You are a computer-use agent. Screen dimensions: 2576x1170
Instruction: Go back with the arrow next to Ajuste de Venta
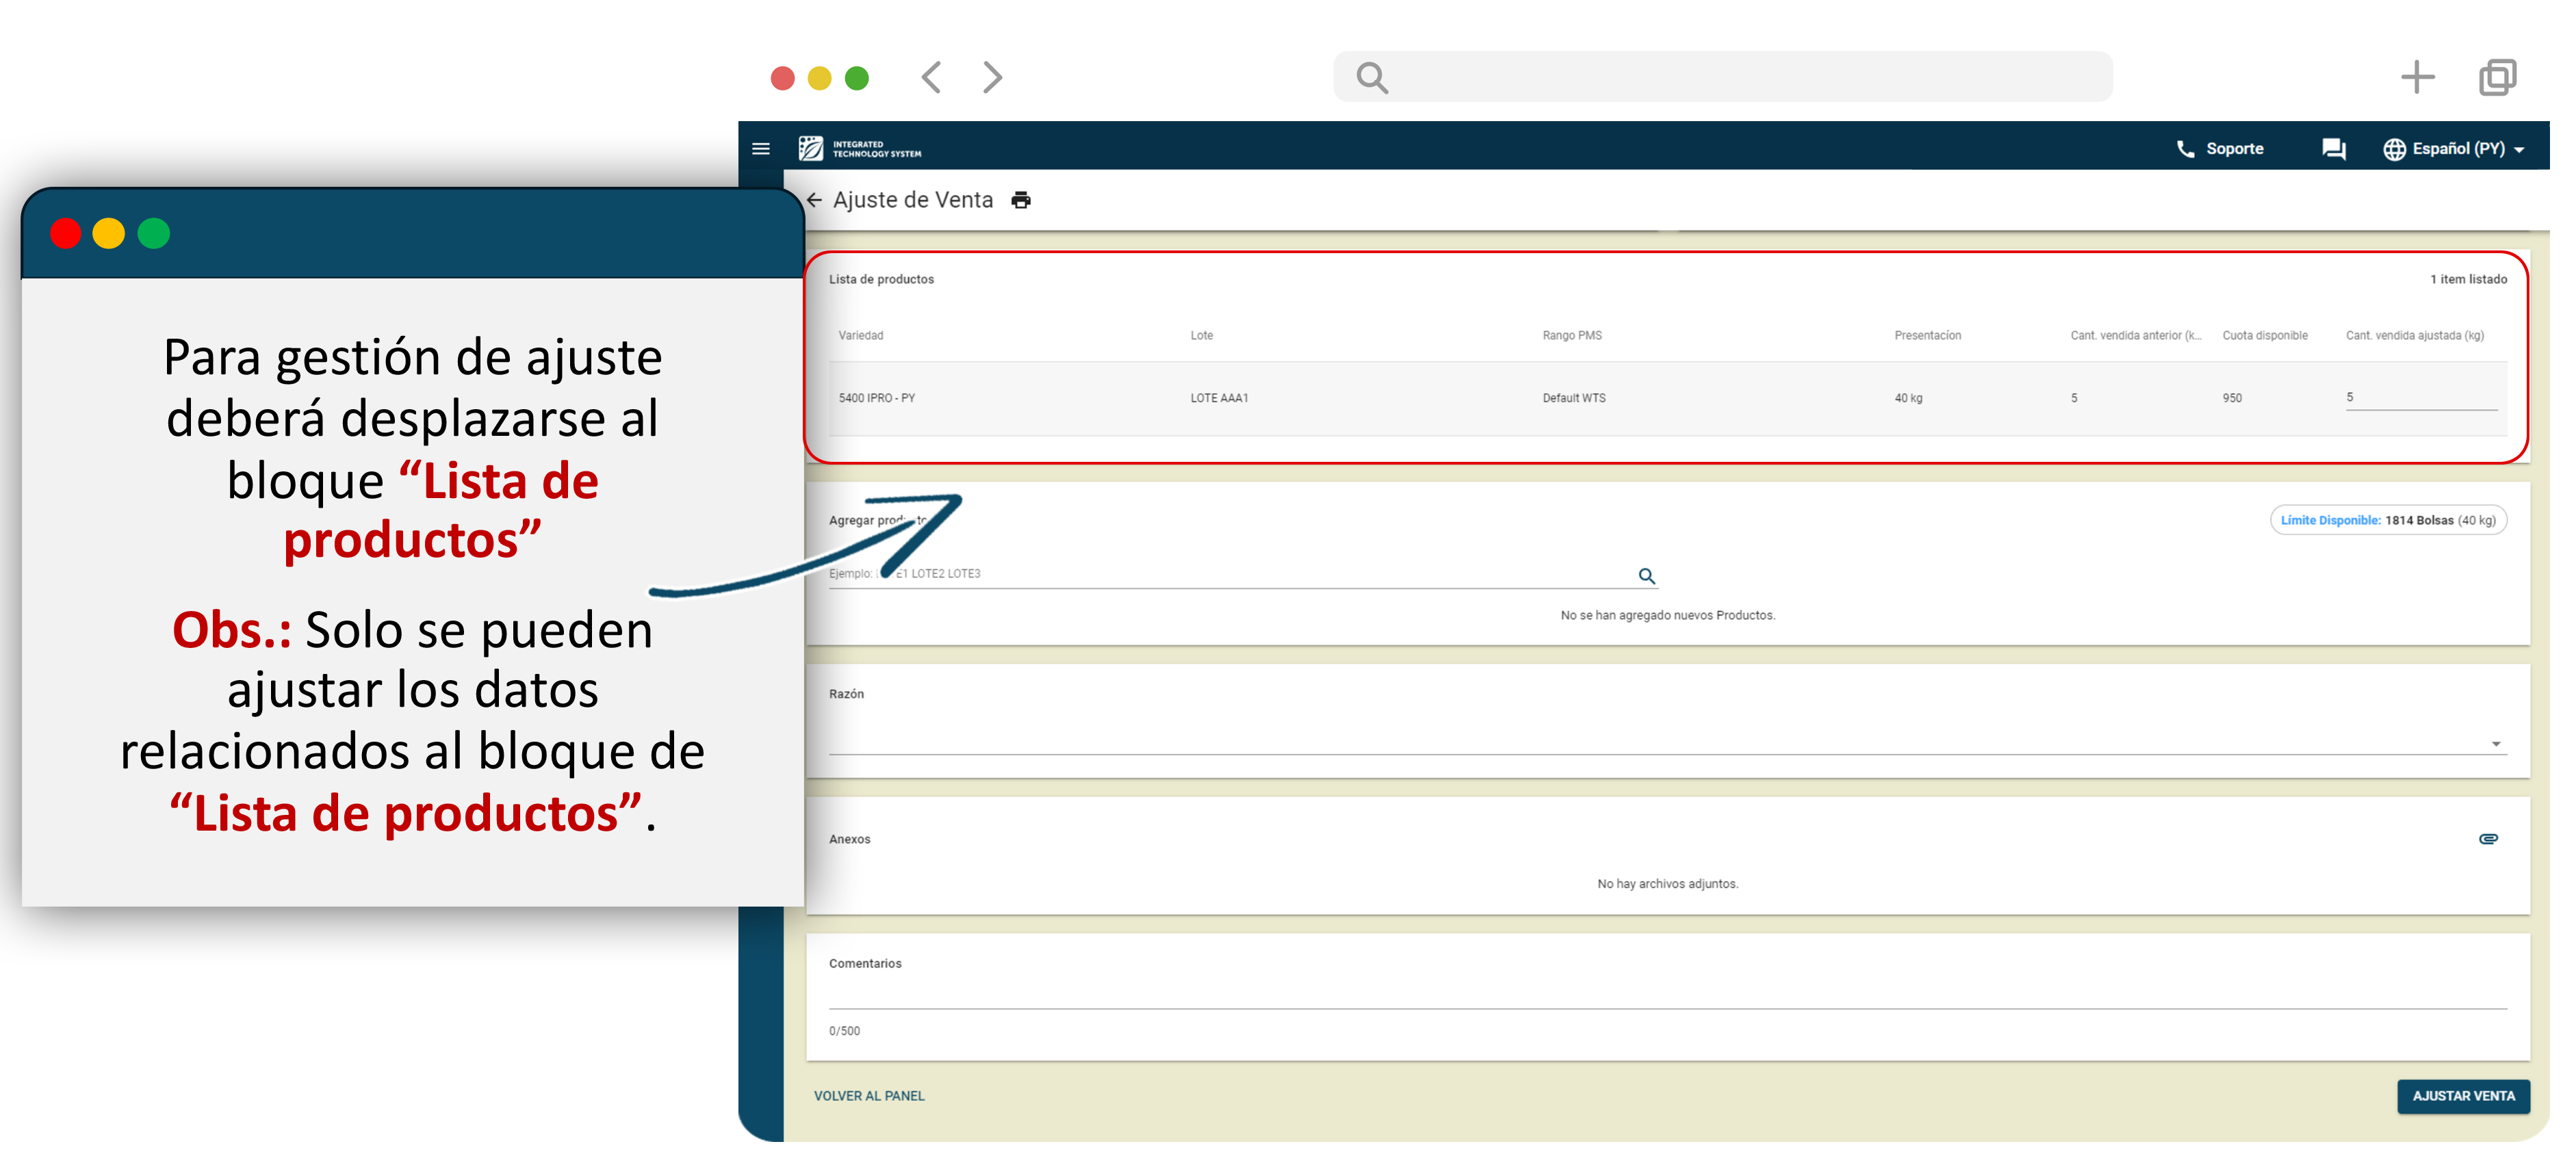click(814, 200)
